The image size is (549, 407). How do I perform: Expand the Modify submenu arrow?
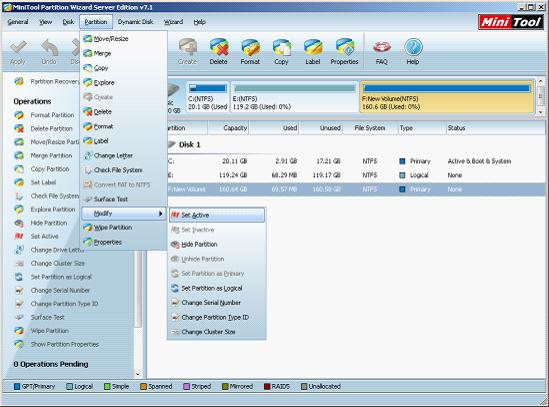(160, 213)
